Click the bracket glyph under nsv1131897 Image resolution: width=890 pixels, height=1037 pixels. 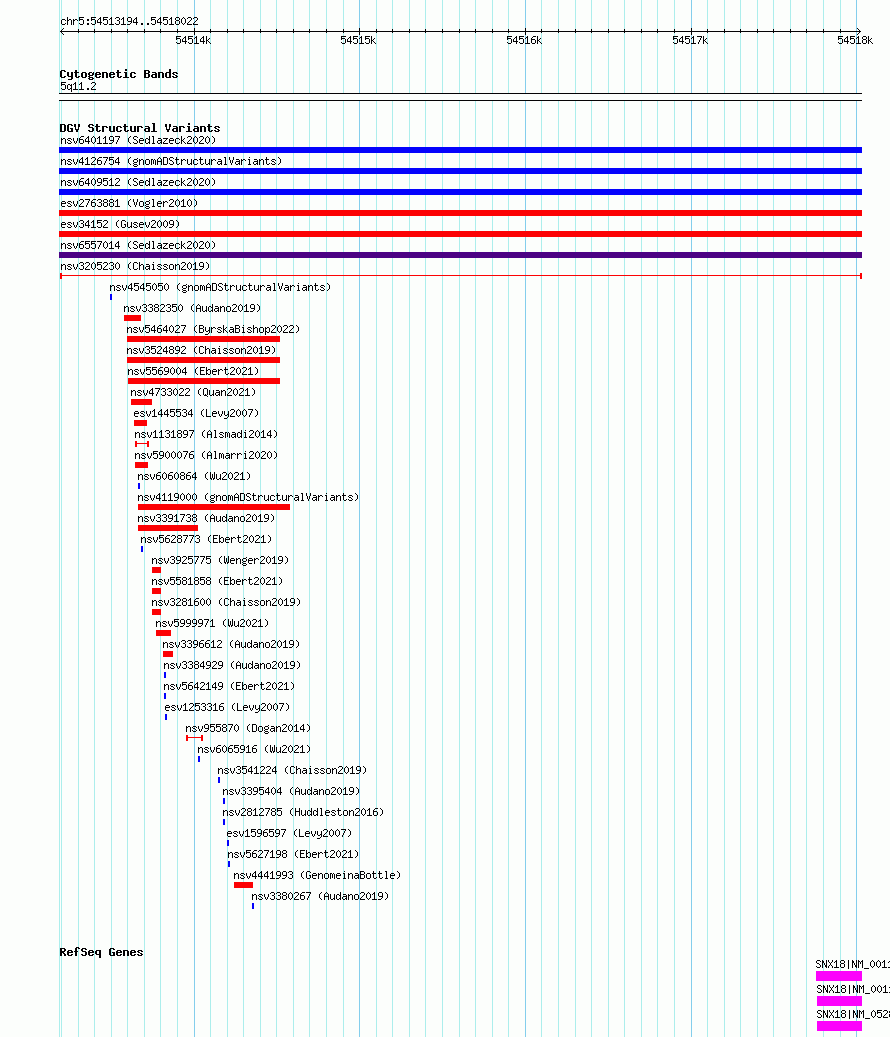point(142,444)
